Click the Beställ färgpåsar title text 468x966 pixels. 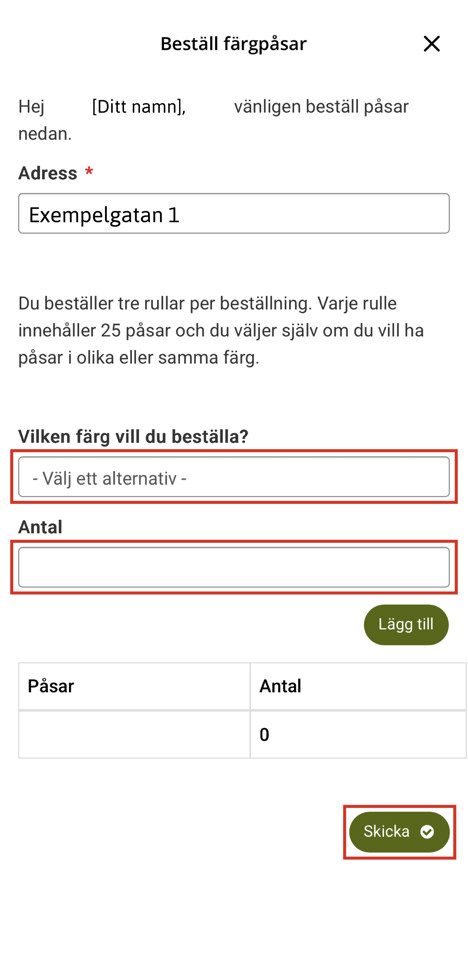[x=233, y=44]
